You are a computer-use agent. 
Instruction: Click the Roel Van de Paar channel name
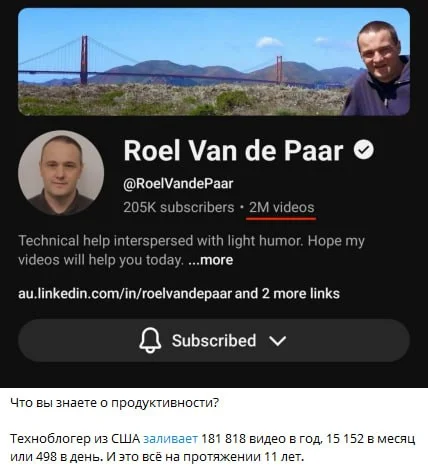[233, 151]
